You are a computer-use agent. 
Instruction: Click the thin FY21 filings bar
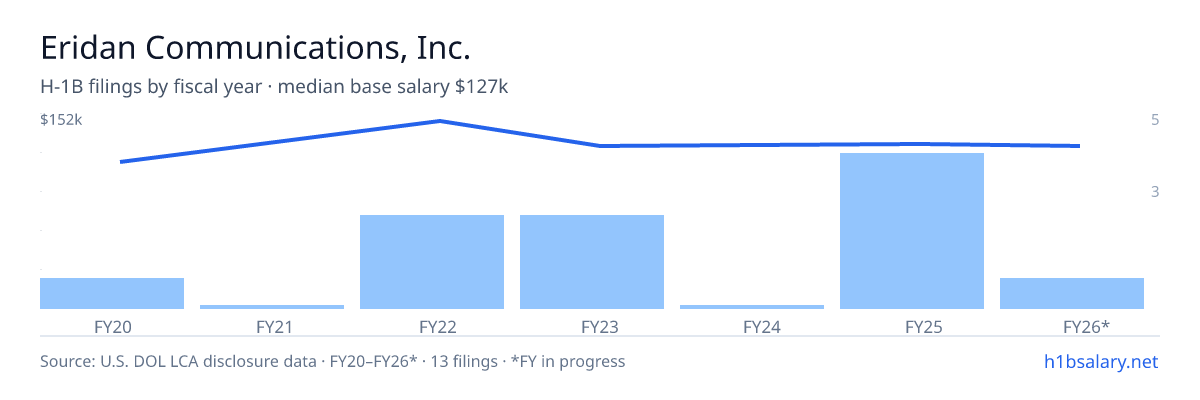[x=272, y=307]
